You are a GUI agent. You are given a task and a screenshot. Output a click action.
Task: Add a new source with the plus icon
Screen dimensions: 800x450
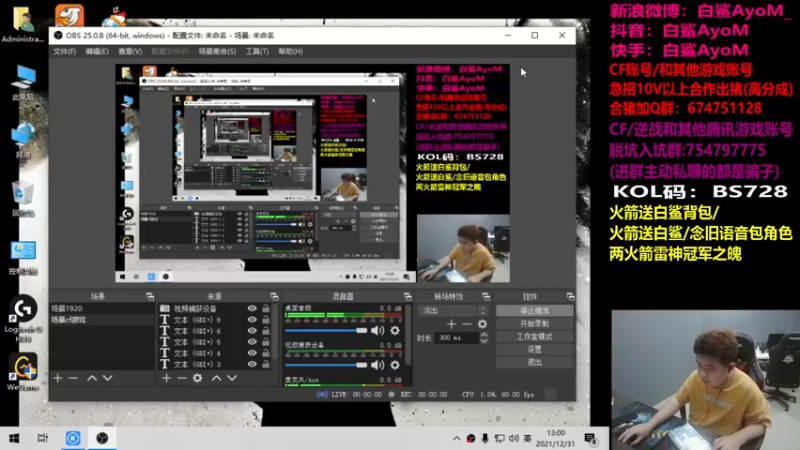click(166, 378)
